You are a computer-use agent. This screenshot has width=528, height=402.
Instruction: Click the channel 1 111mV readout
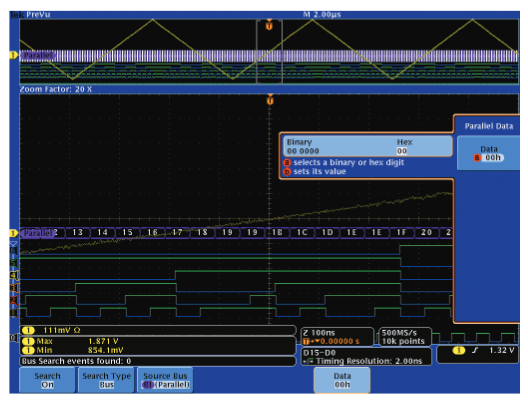(62, 330)
